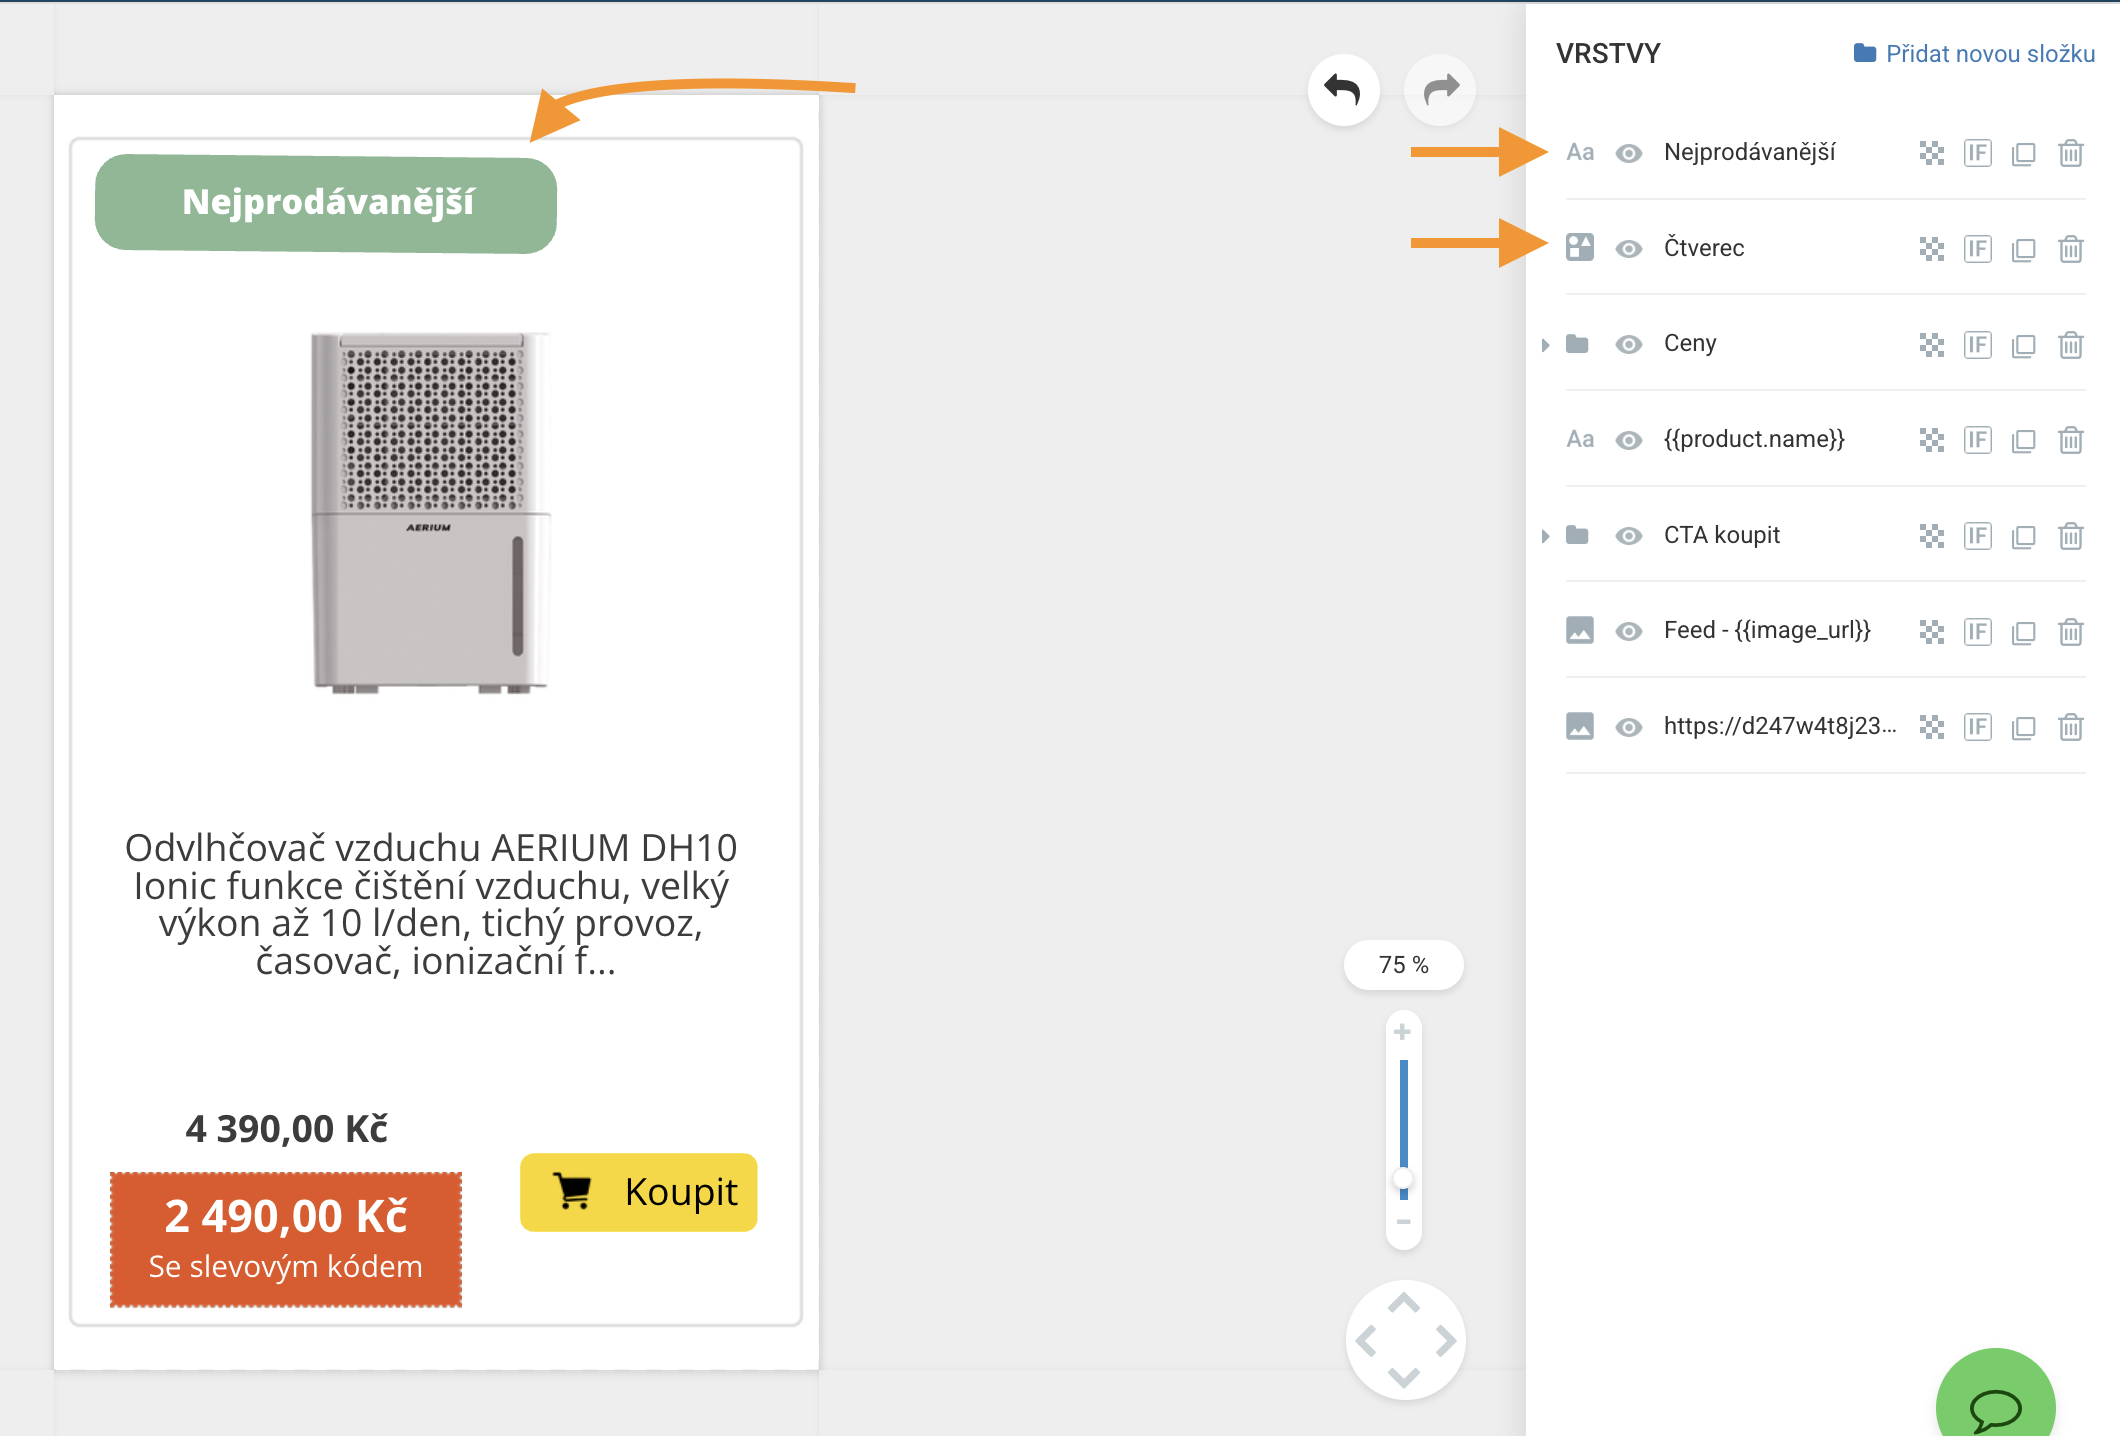
Task: Click the zoom in plus button
Action: pyautogui.click(x=1403, y=1032)
